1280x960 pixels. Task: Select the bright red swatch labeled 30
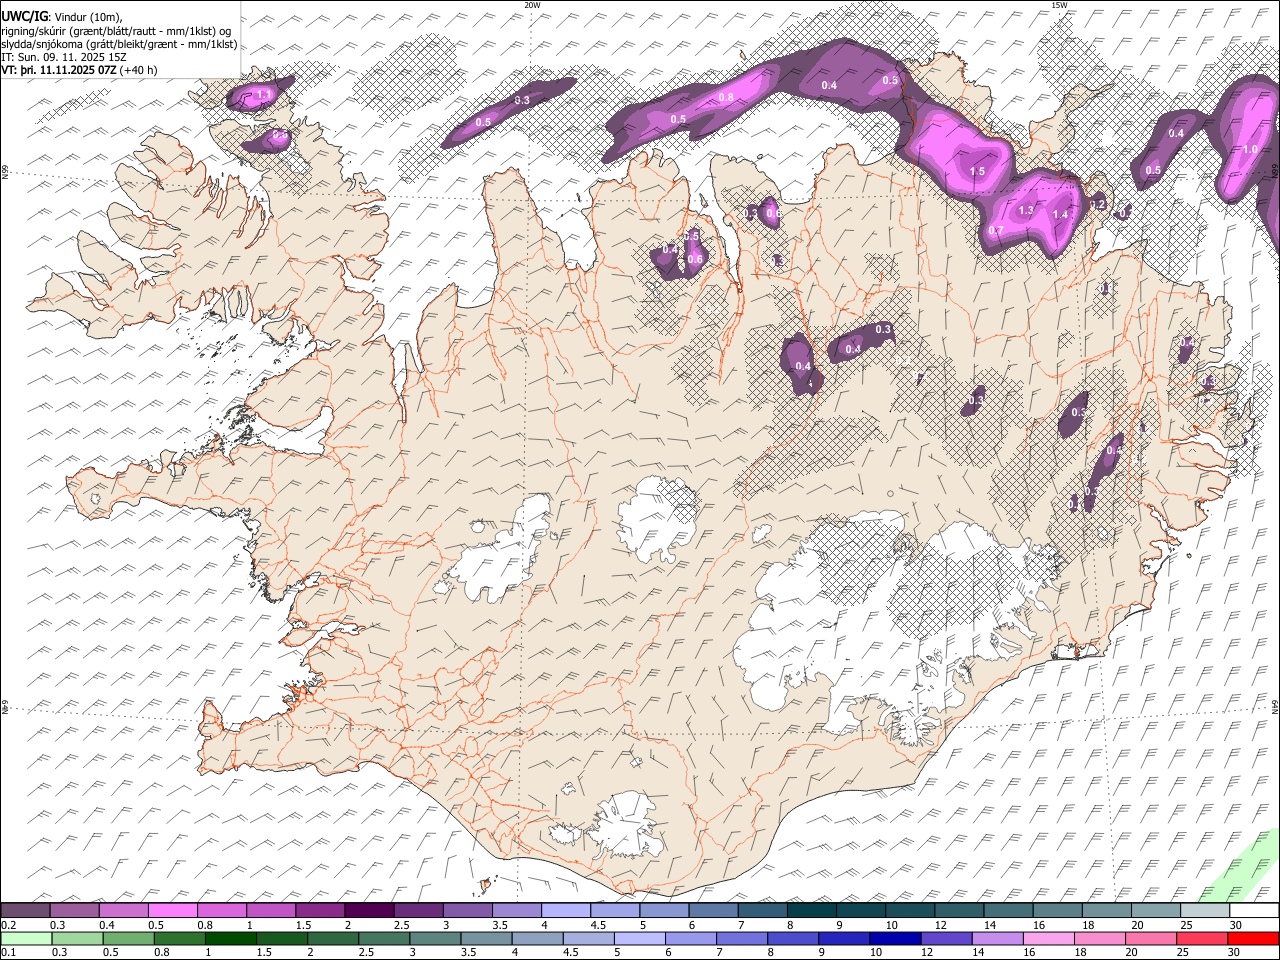tap(1253, 938)
